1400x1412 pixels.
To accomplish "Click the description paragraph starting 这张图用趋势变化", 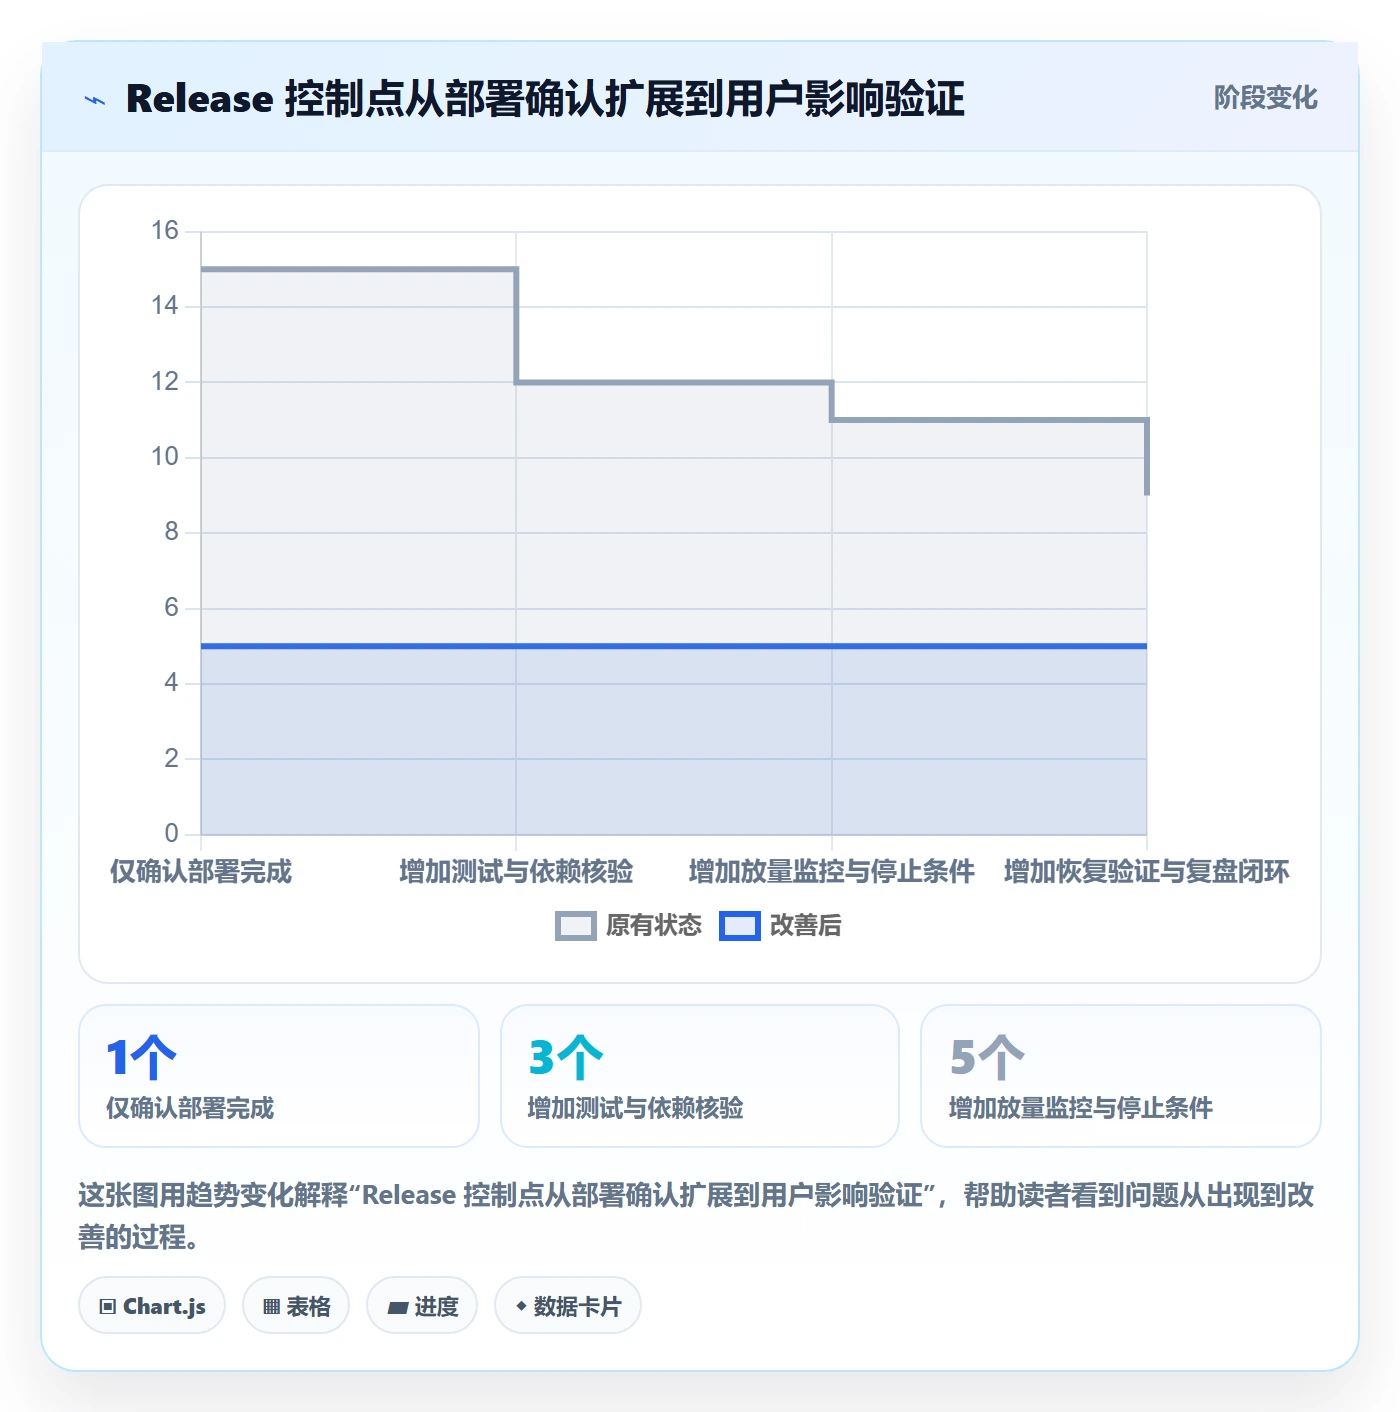I will click(x=696, y=1216).
